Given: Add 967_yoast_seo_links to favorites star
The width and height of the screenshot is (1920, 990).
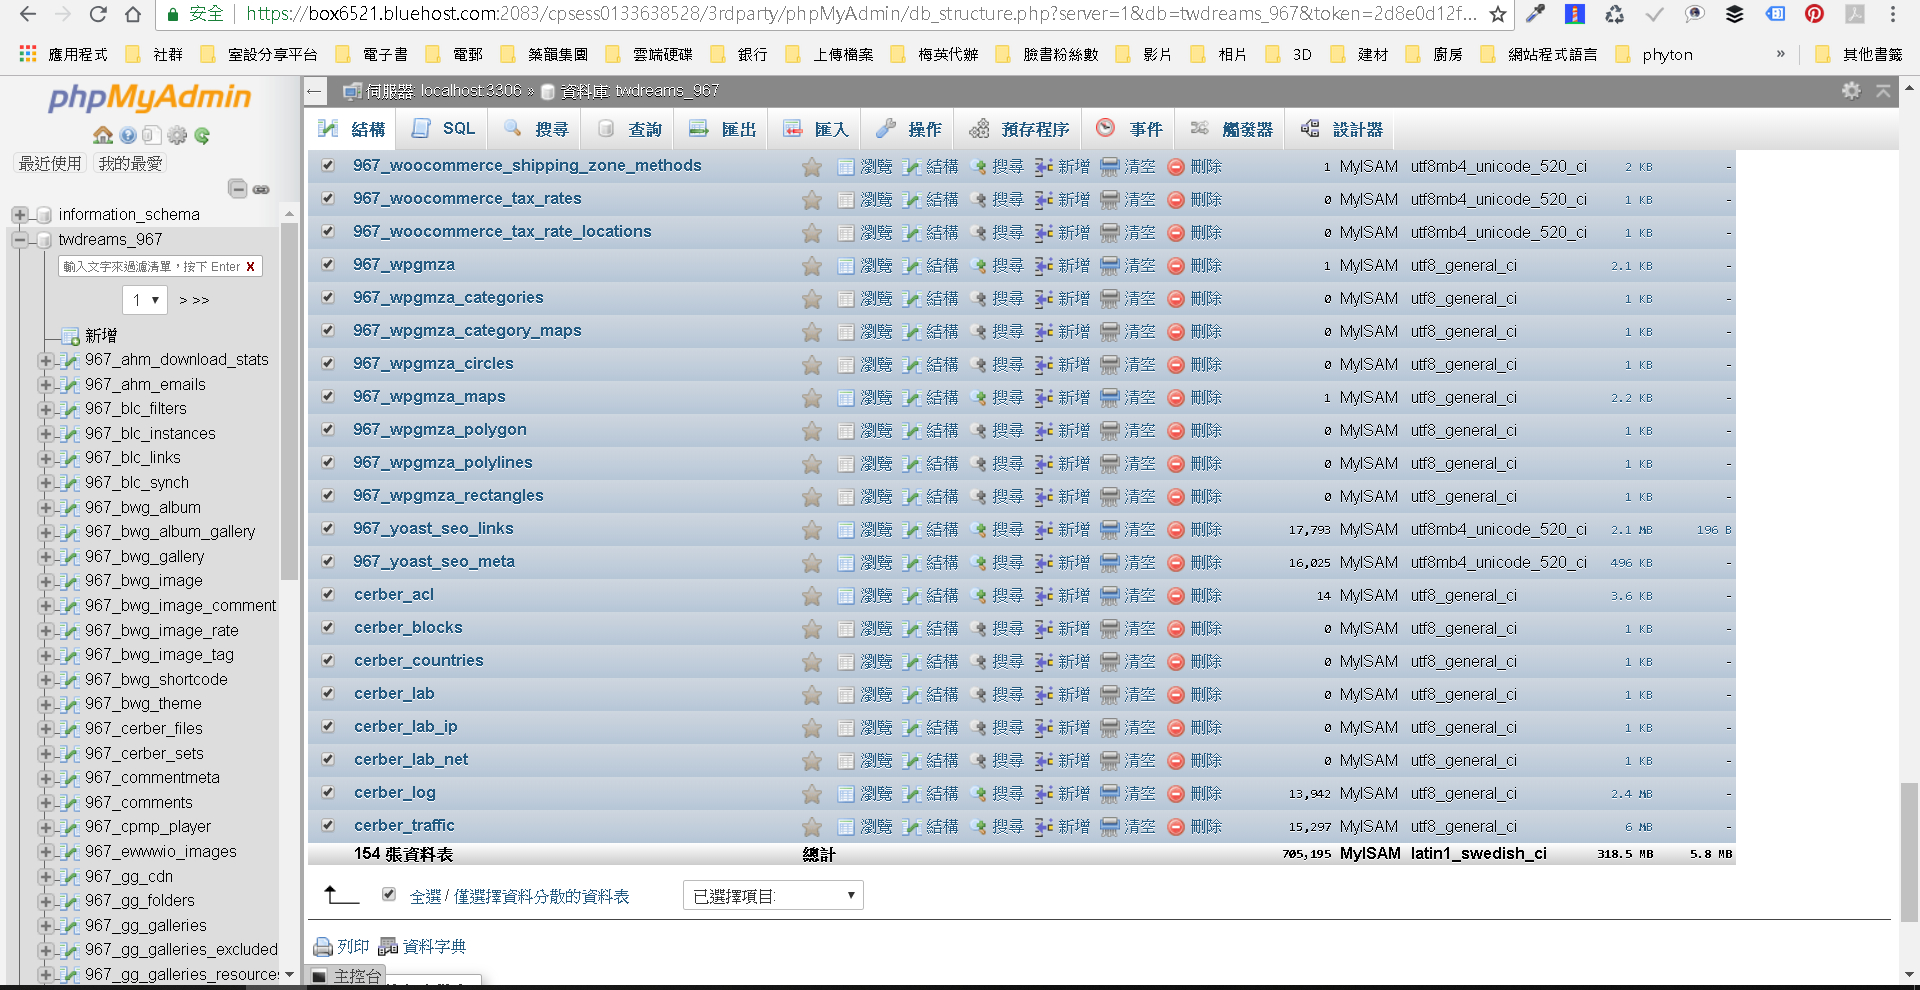Looking at the screenshot, I should click(x=812, y=530).
